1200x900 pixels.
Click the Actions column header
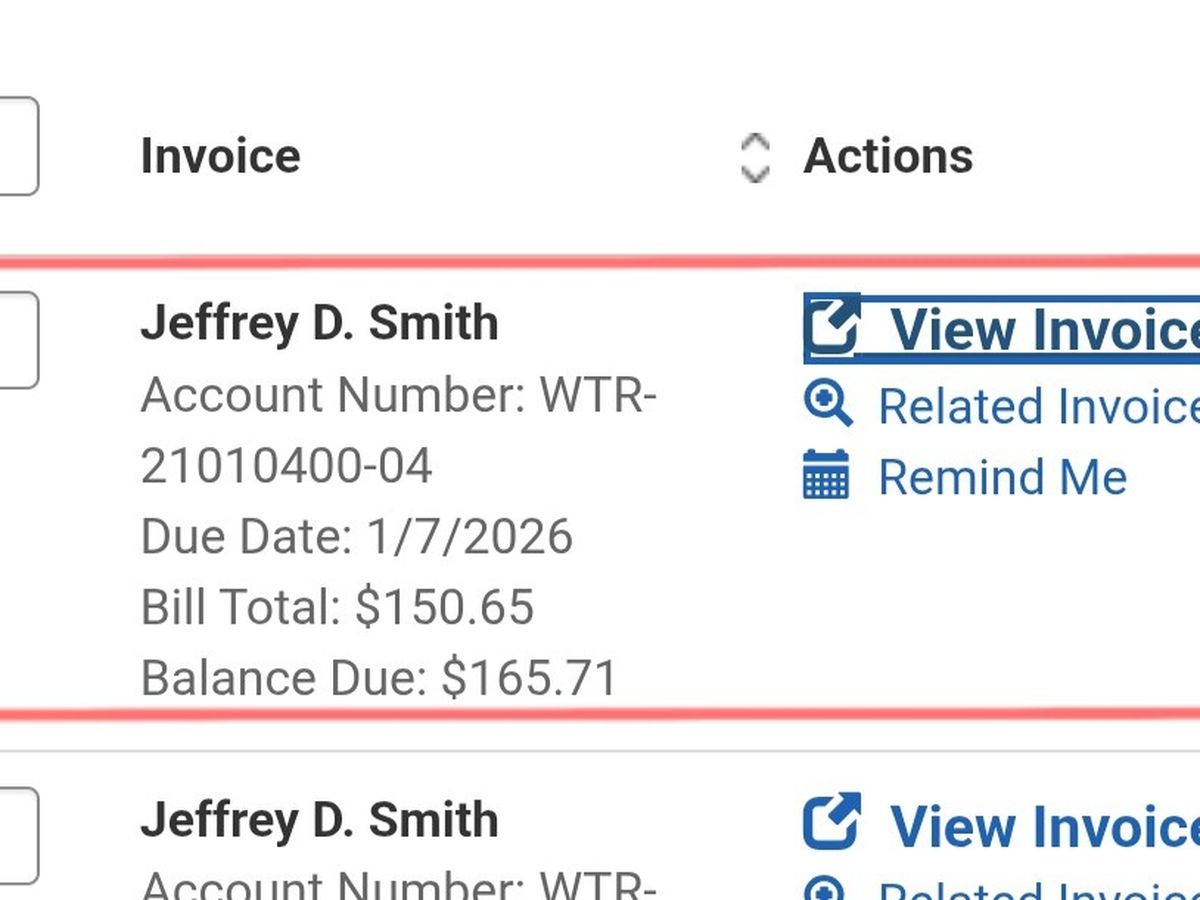click(x=888, y=156)
